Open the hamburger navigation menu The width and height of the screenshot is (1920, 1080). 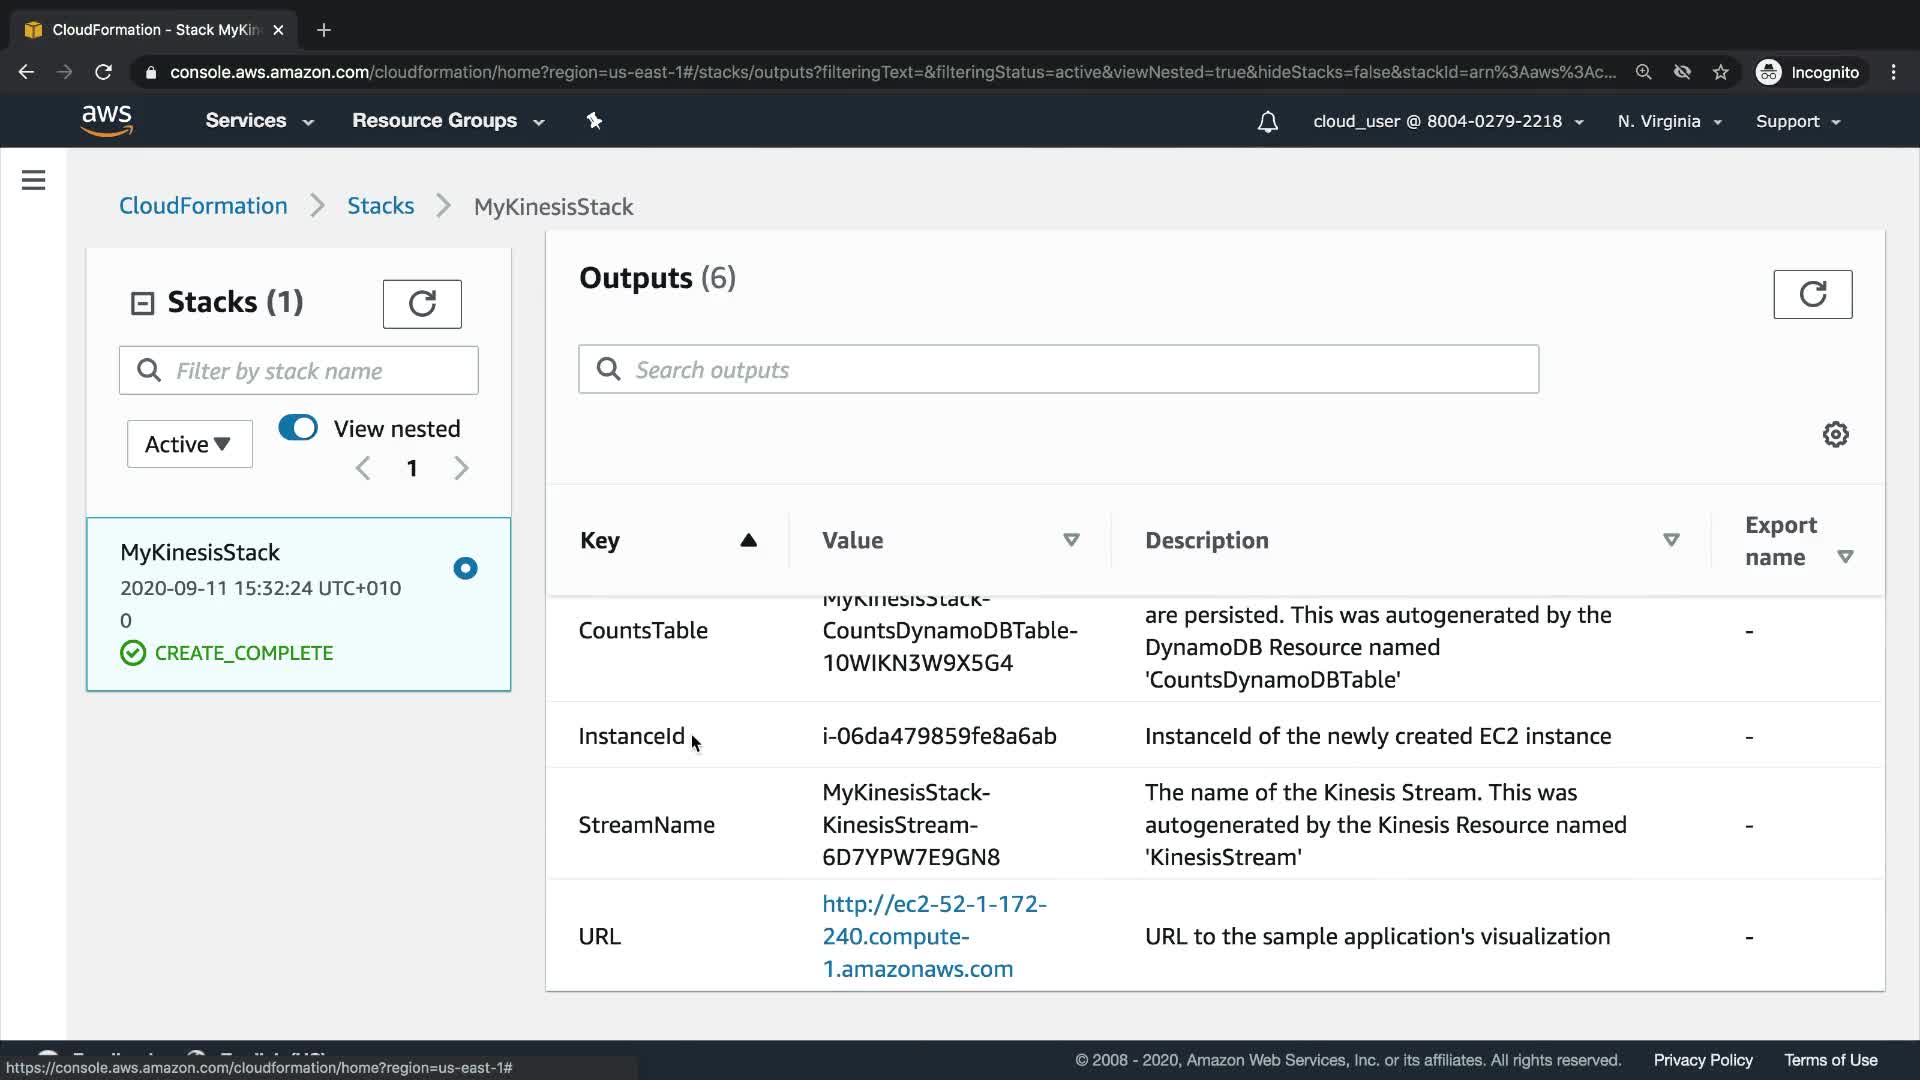point(33,180)
